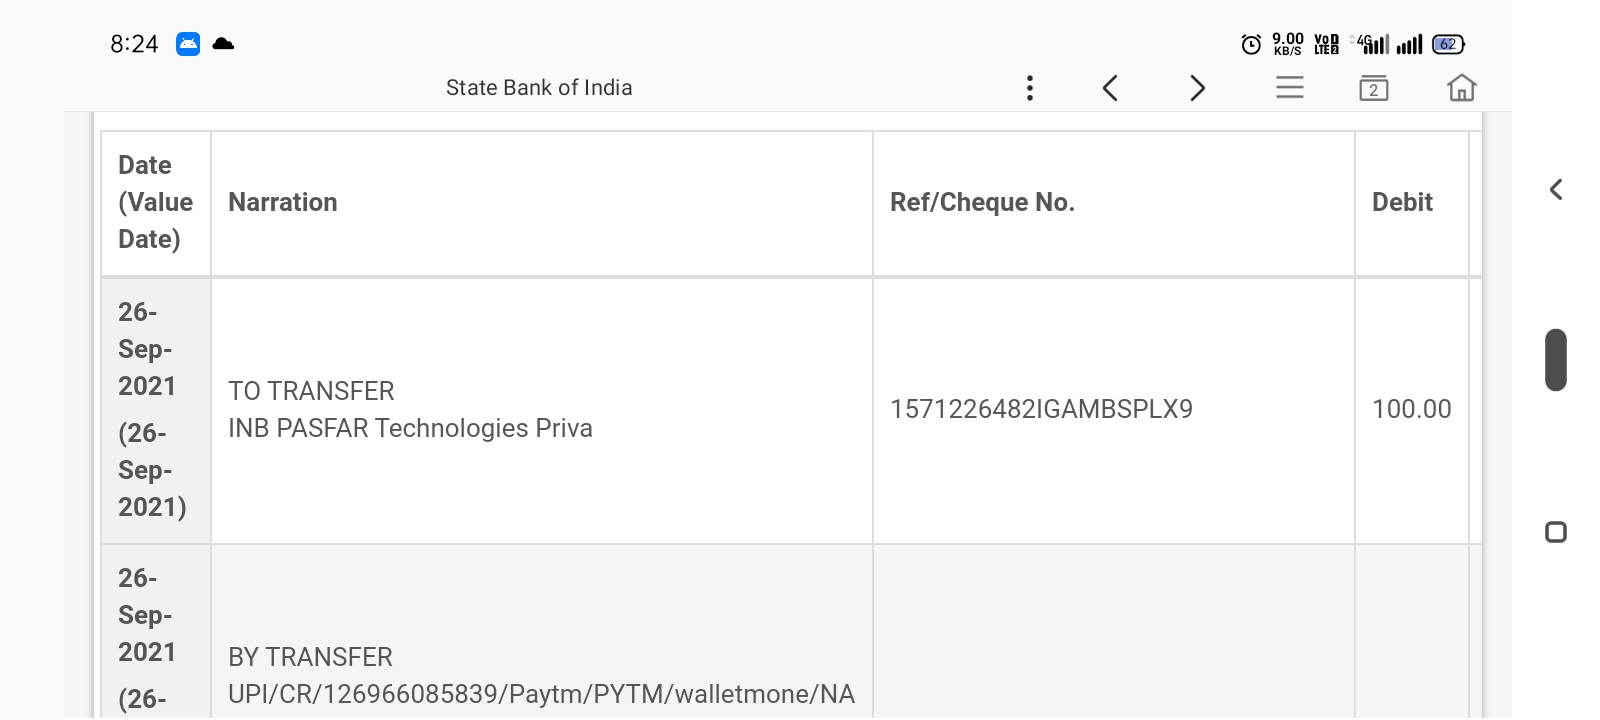Go forward using the browser toolbar arrow
The height and width of the screenshot is (720, 1600).
pos(1197,88)
